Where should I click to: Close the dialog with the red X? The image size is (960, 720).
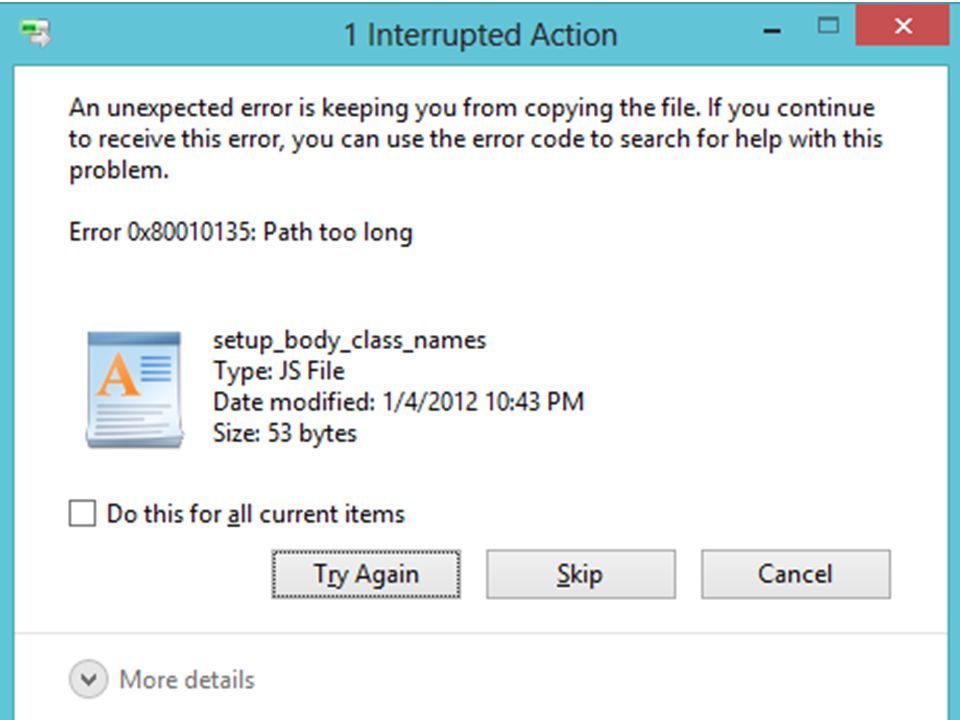902,26
